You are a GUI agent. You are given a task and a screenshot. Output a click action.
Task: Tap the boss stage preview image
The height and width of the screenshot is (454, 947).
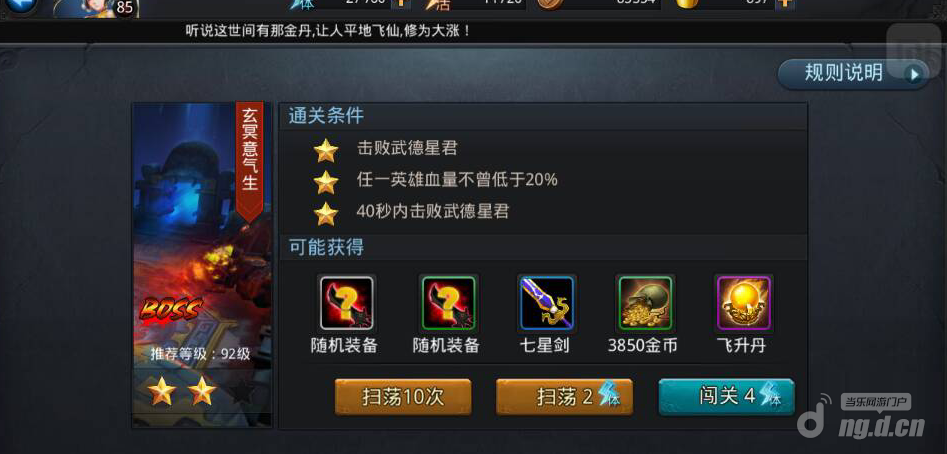[202, 235]
